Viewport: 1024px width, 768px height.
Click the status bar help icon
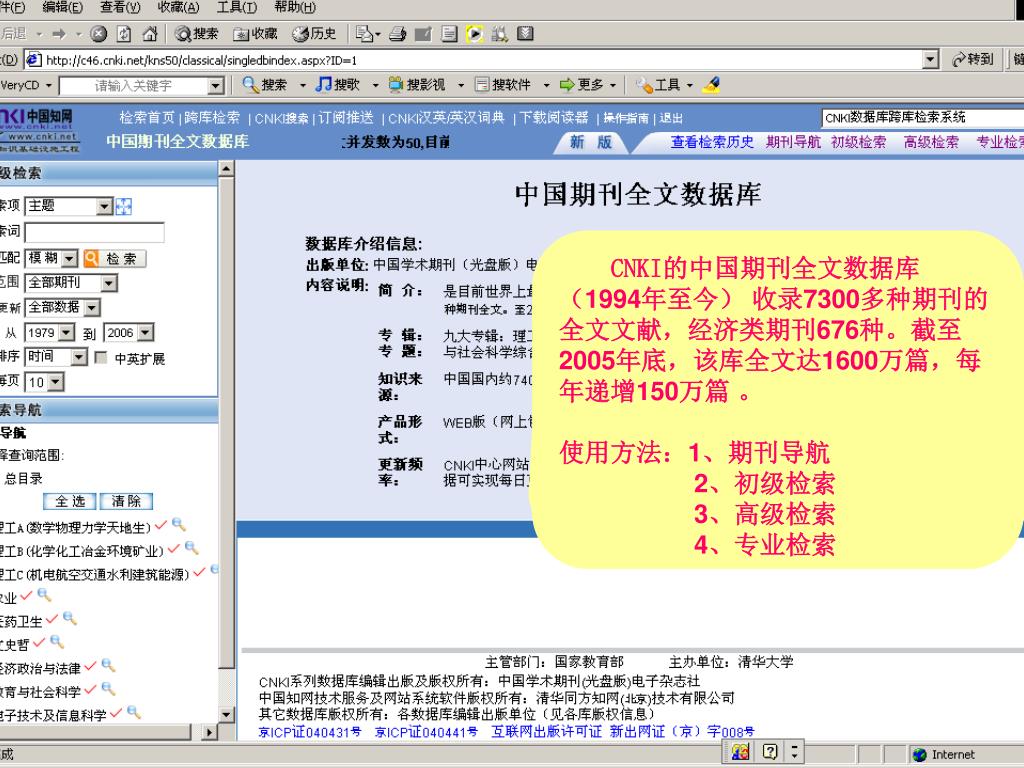[771, 752]
